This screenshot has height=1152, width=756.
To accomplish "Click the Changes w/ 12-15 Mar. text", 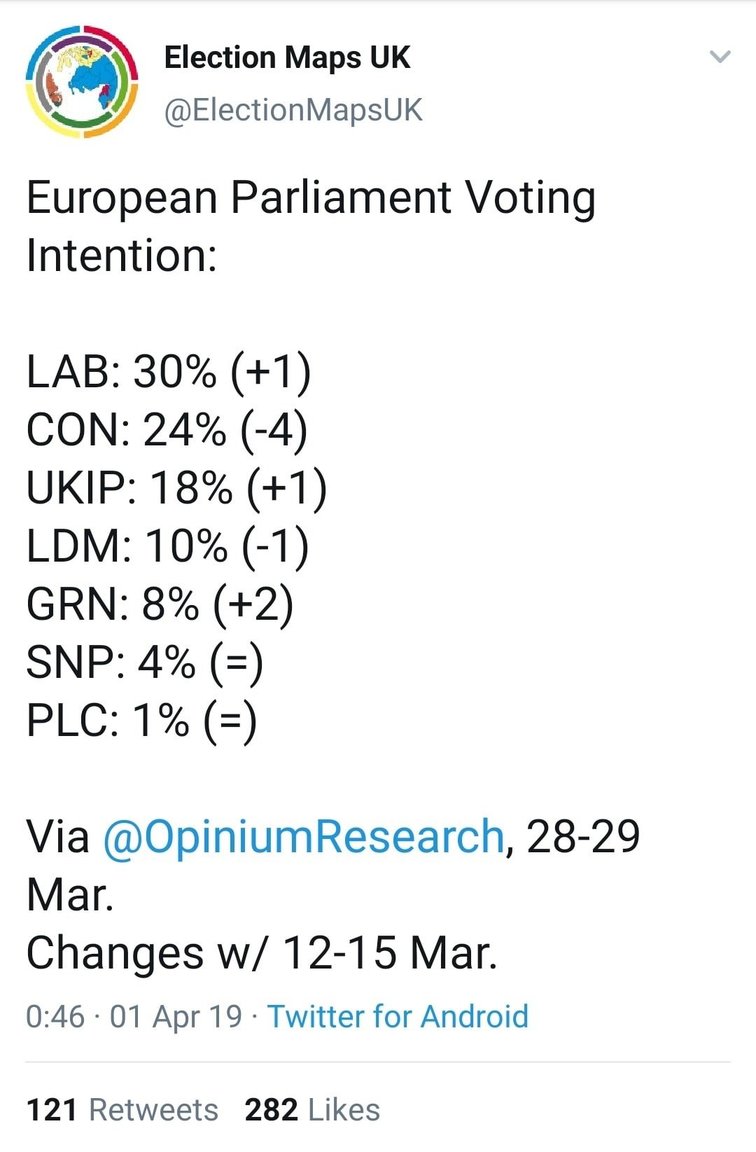I will [x=262, y=954].
